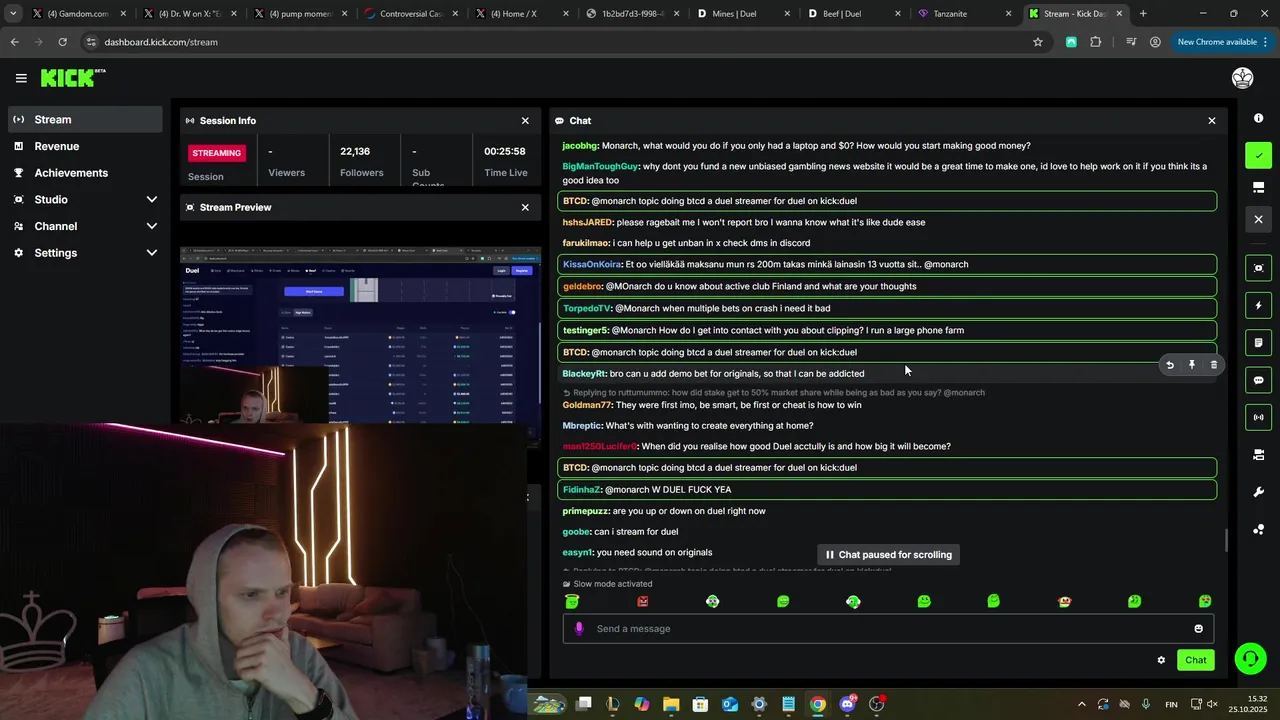
Task: Open Discord from the taskbar
Action: pyautogui.click(x=848, y=704)
